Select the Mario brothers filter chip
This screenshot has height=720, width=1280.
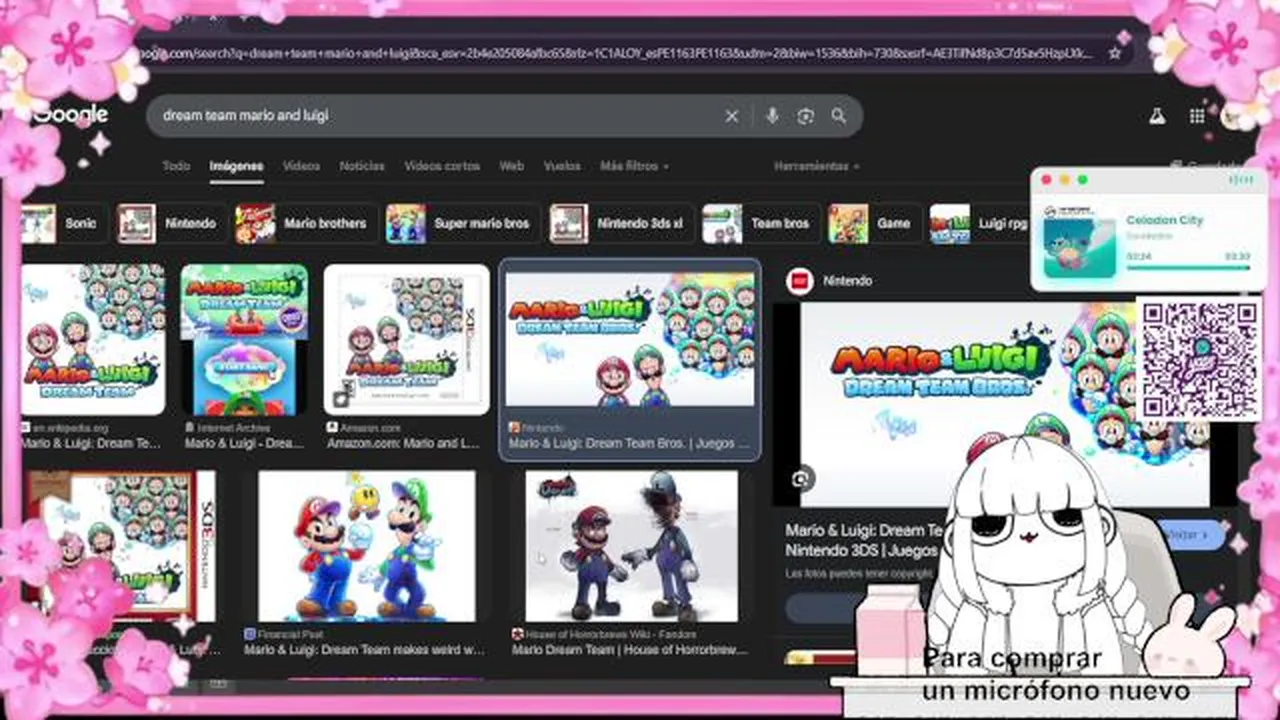tap(305, 224)
